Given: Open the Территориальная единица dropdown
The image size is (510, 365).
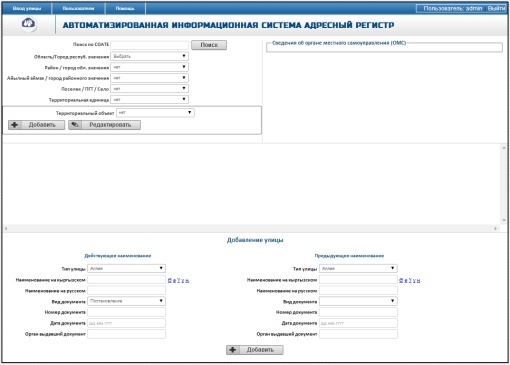Looking at the screenshot, I should [150, 99].
